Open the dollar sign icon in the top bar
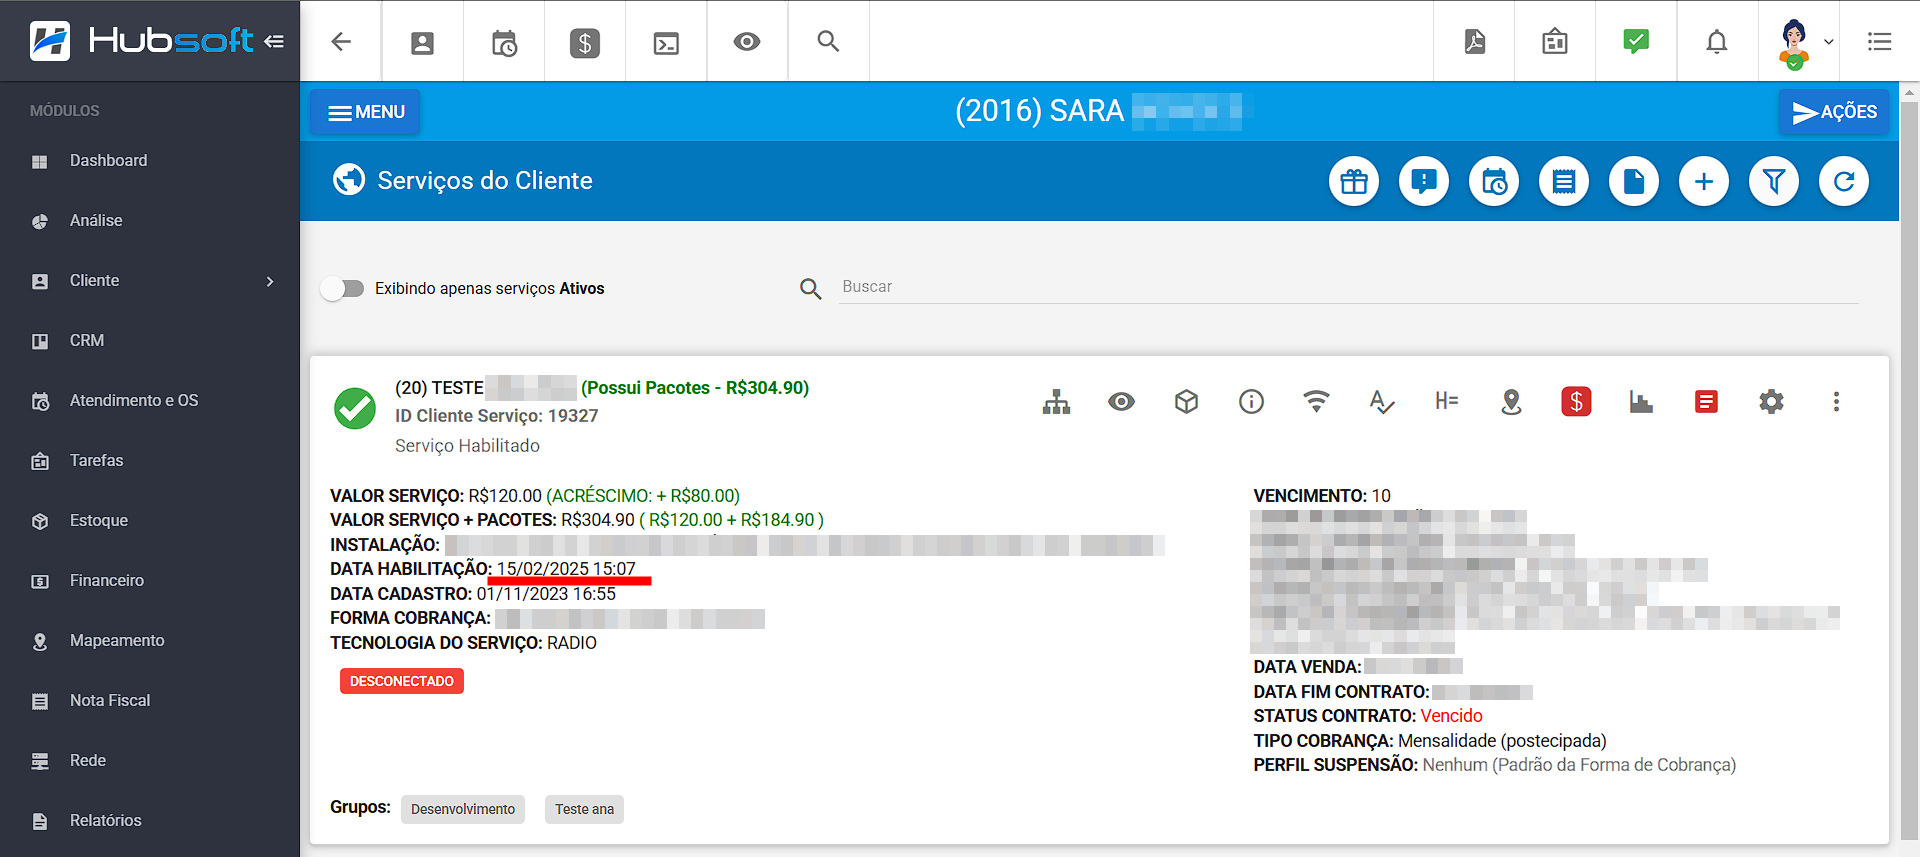Image resolution: width=1920 pixels, height=857 pixels. [x=585, y=42]
